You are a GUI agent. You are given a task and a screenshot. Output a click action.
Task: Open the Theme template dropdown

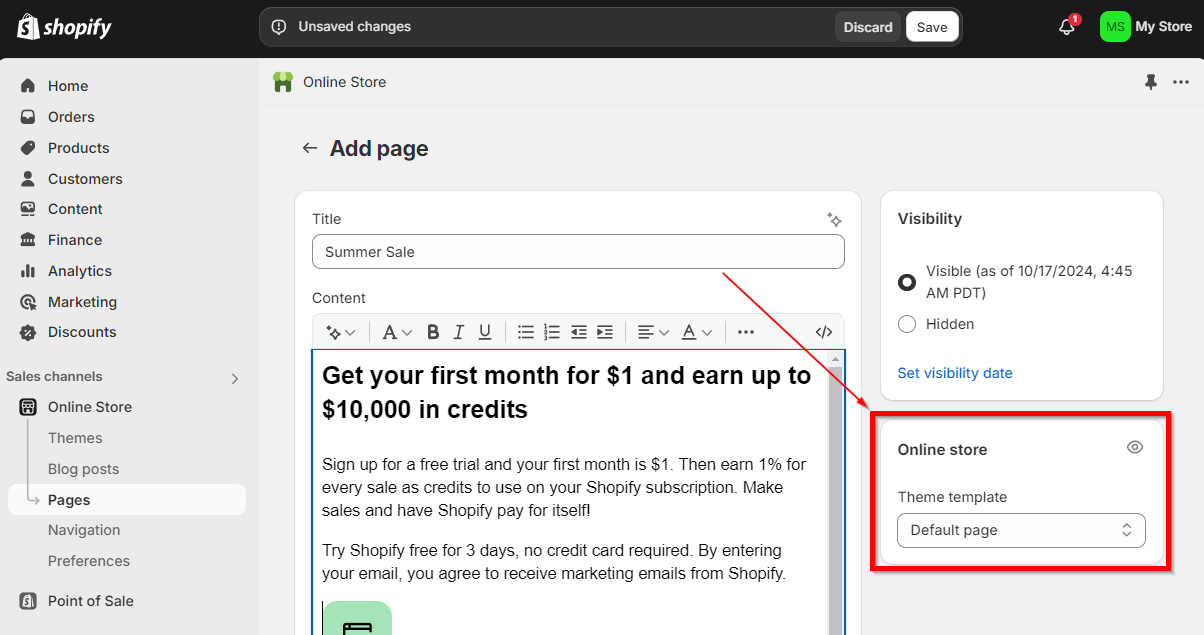1021,530
